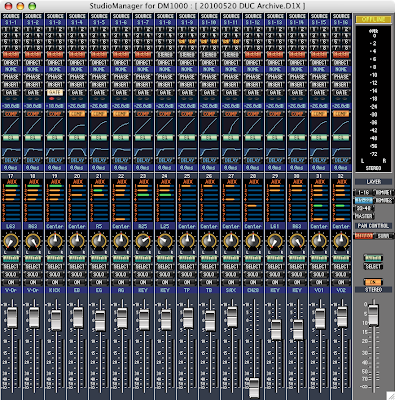Turn off the ON button for channel 20 EB
395x400 pixels.
(x=77, y=282)
